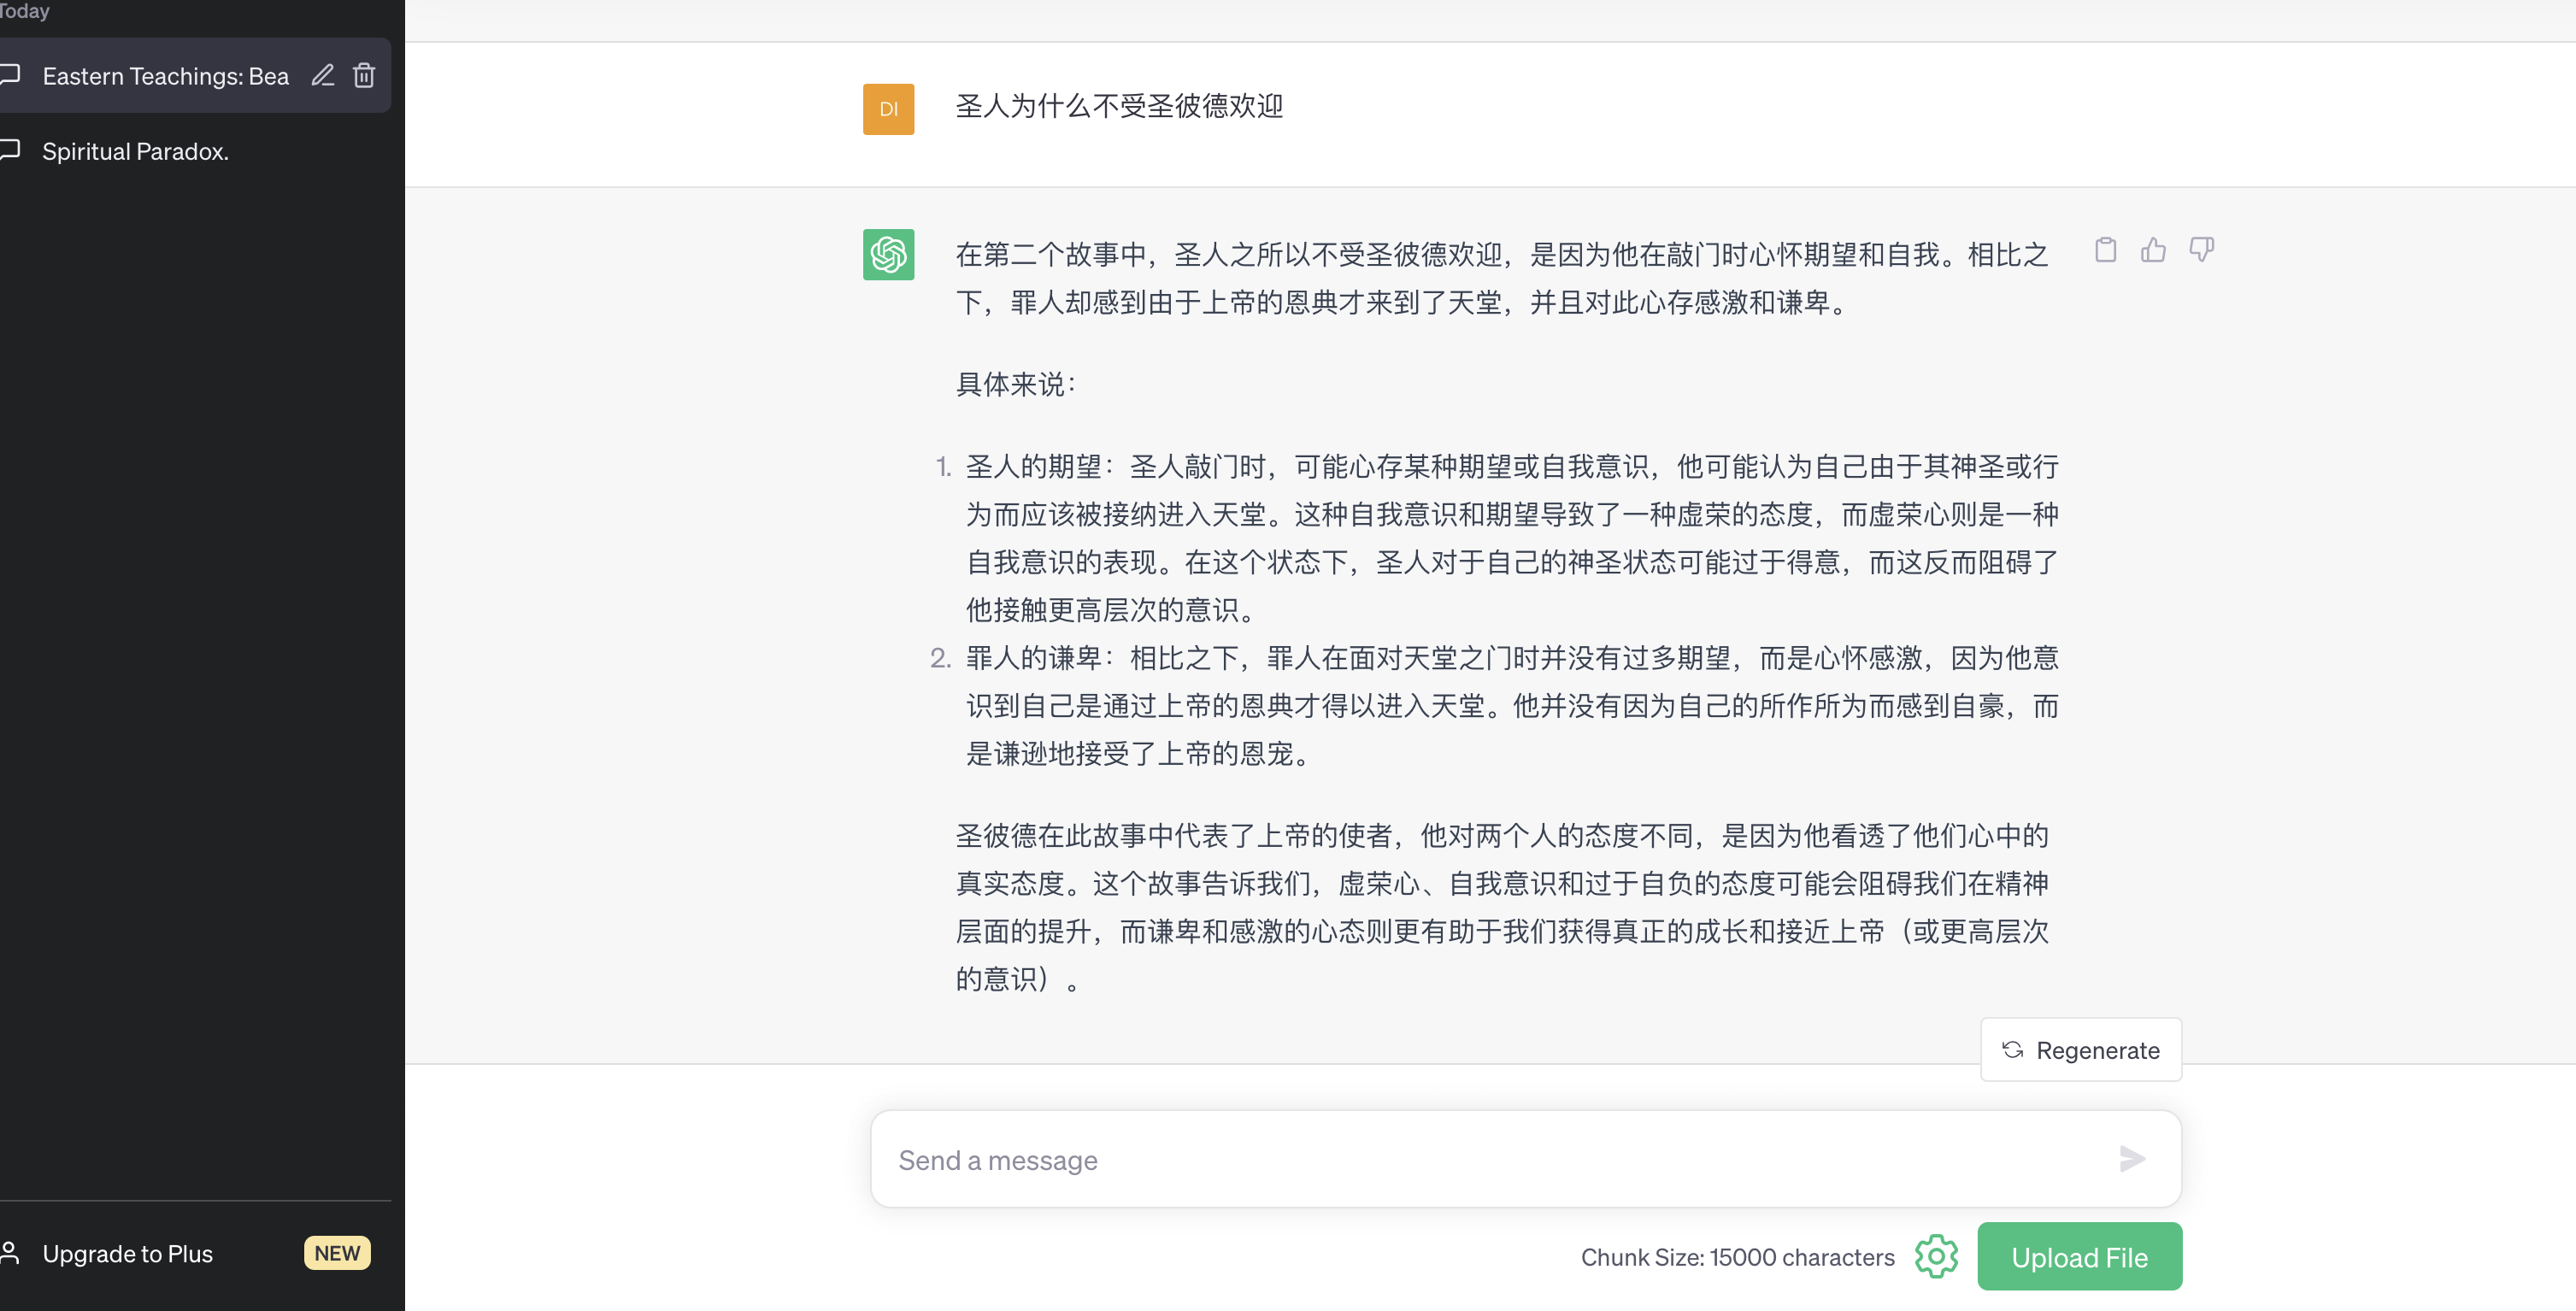Viewport: 2576px width, 1311px height.
Task: Click the Regenerate button
Action: pyautogui.click(x=2081, y=1050)
